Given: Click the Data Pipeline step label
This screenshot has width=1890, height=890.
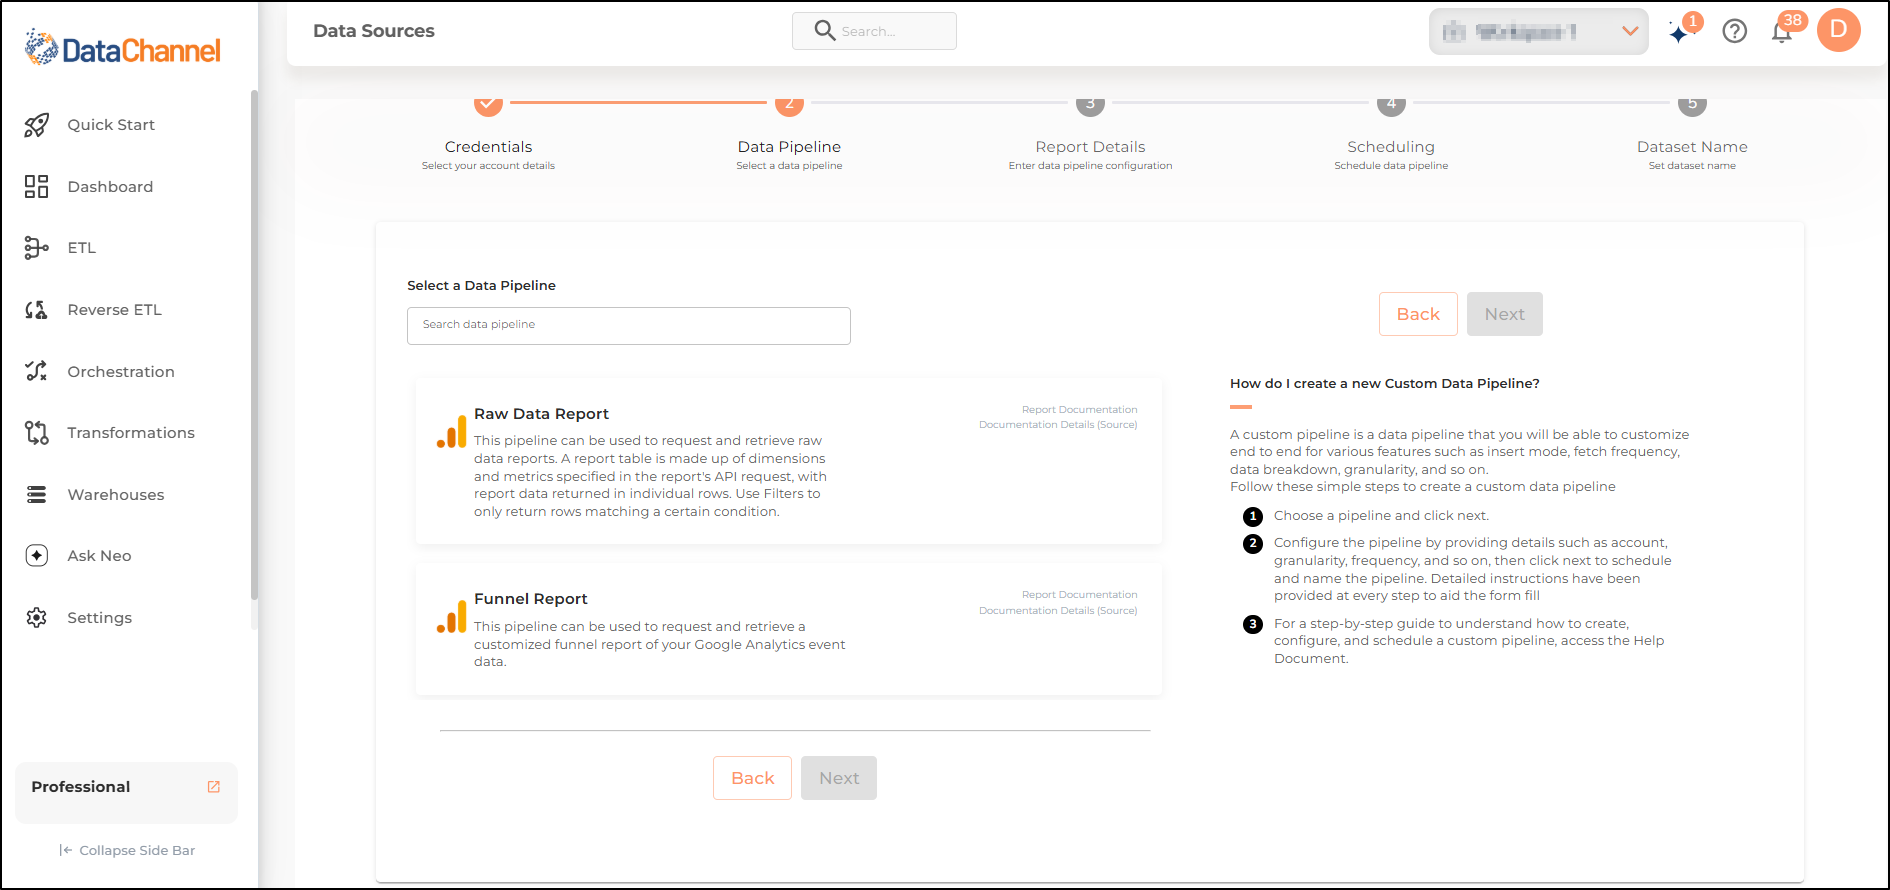Looking at the screenshot, I should coord(789,147).
